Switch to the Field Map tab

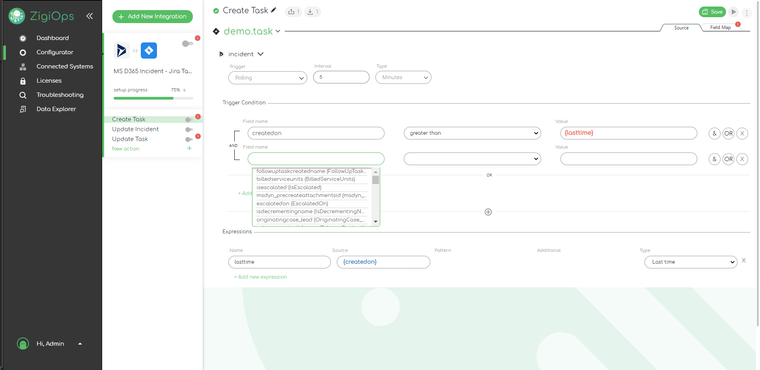tap(720, 28)
